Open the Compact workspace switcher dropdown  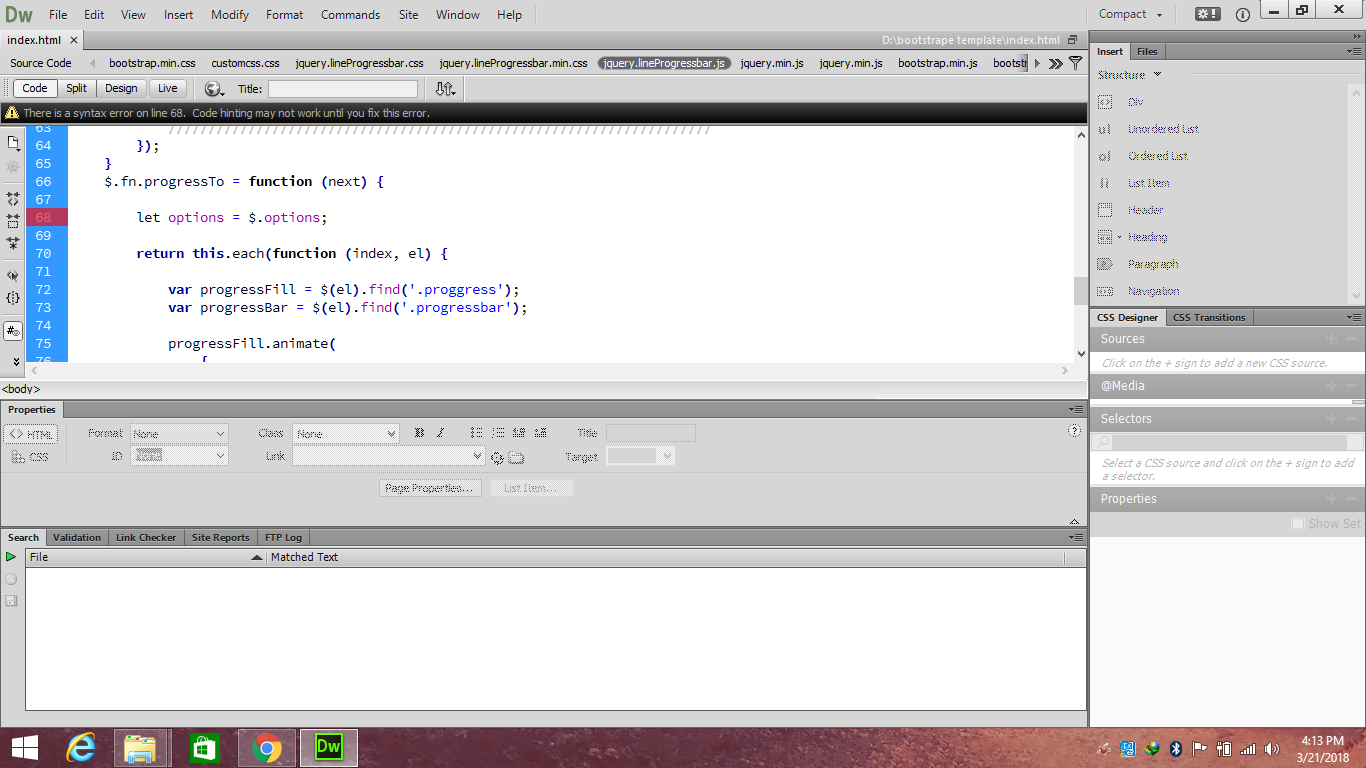1130,14
